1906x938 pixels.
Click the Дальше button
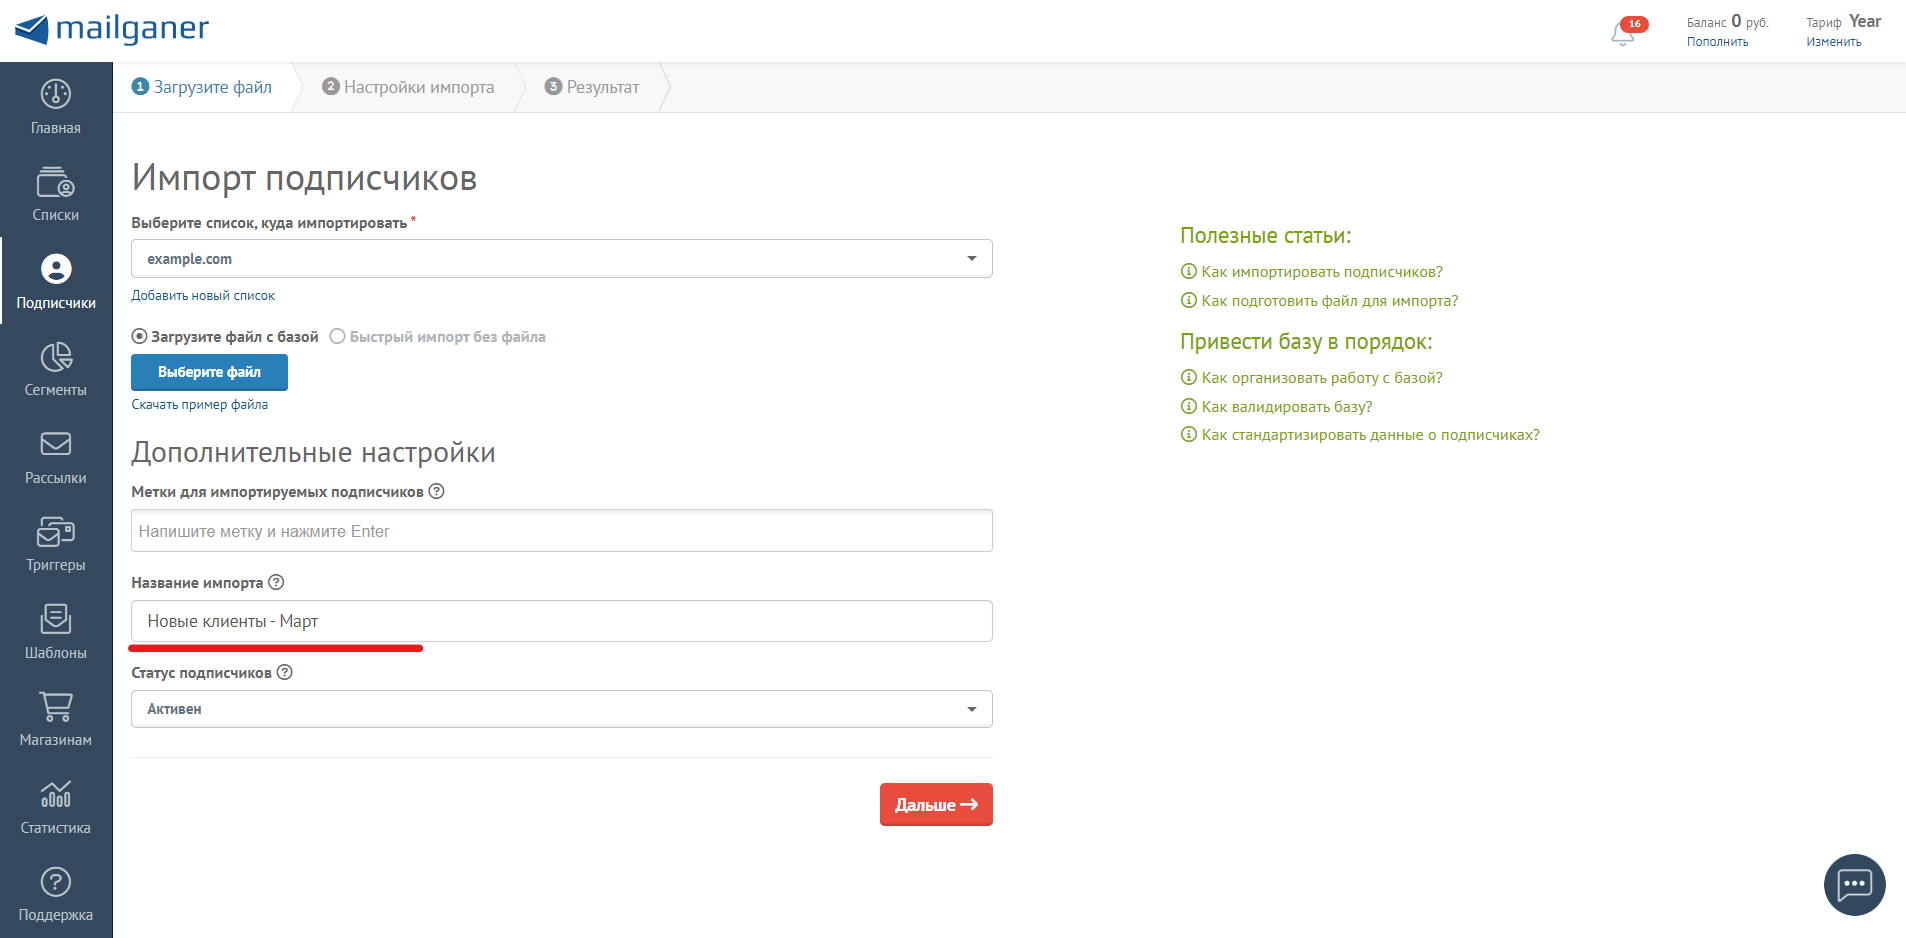click(936, 804)
